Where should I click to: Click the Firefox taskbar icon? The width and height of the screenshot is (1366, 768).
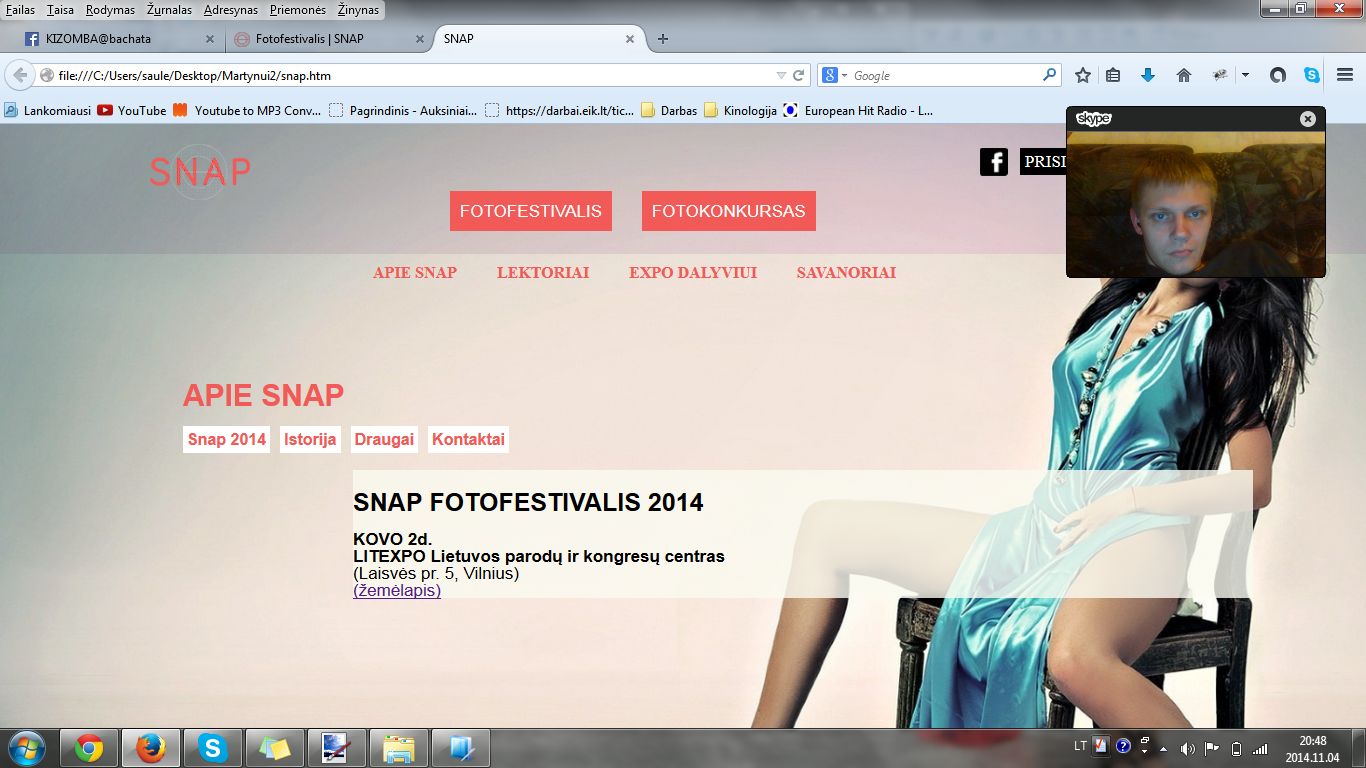[151, 748]
